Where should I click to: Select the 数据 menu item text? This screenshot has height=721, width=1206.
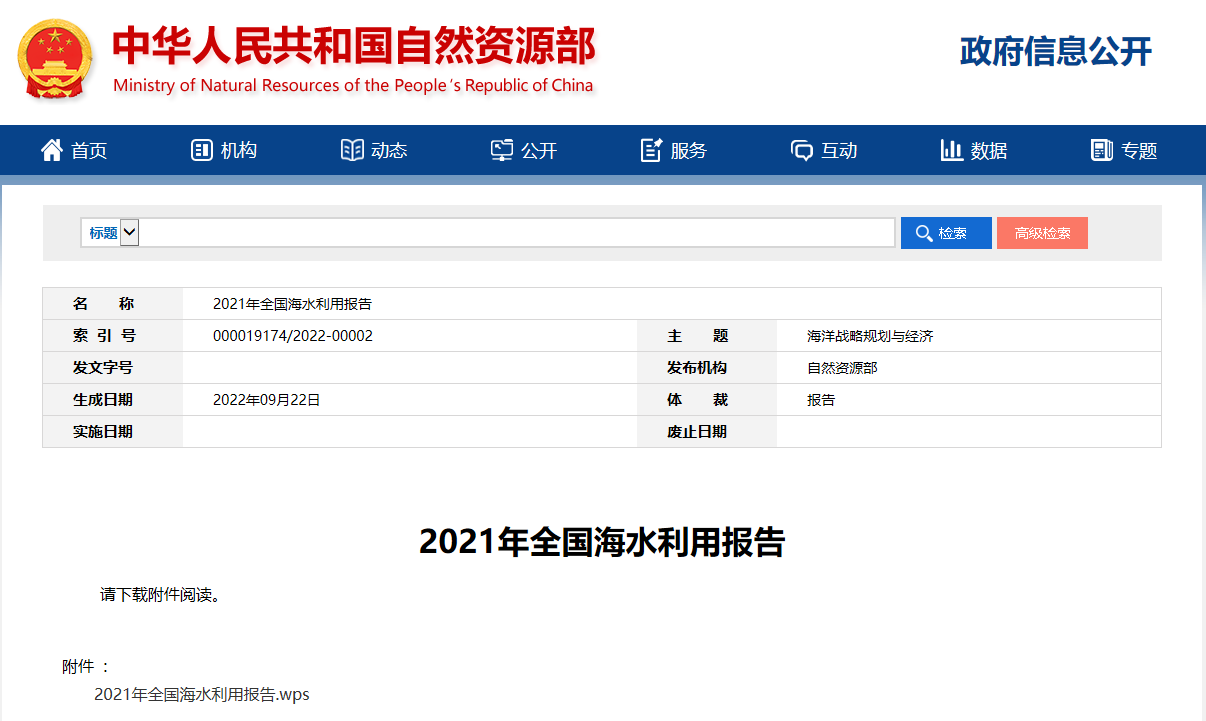988,151
